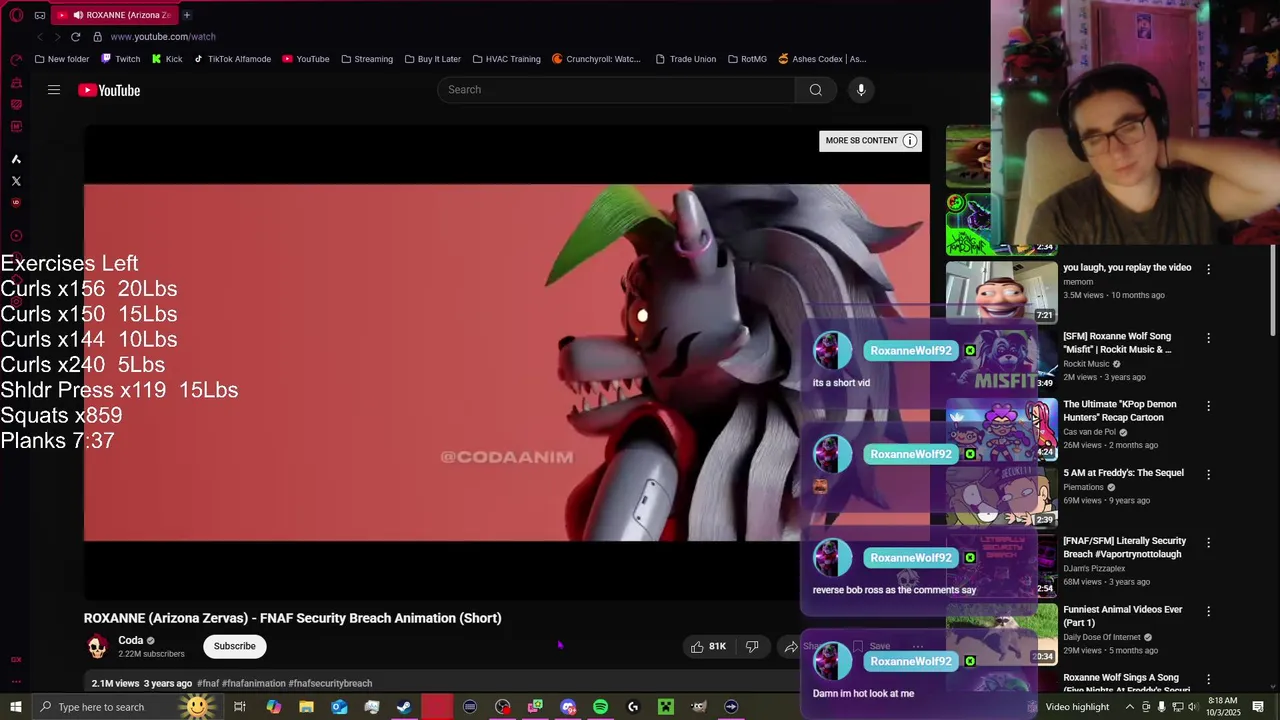Open the Buy It Later bookmark folder
Viewport: 1280px width, 720px height.
433,59
